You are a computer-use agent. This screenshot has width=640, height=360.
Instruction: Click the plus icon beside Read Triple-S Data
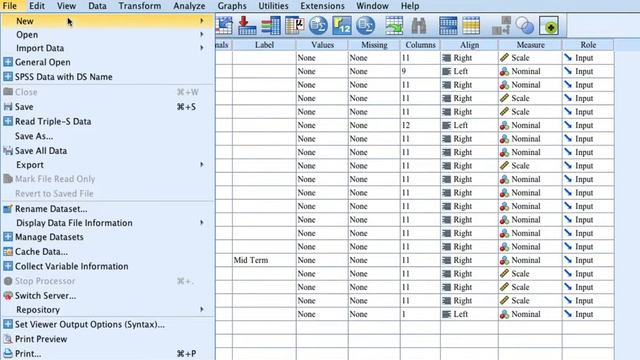8,121
